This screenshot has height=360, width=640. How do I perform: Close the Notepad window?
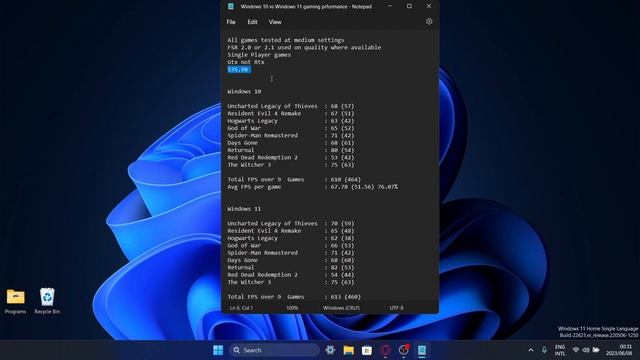point(429,6)
